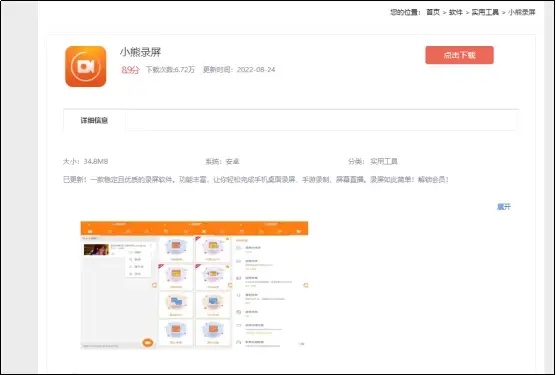Click the 已更新 description paragraph
This screenshot has height=375, width=556.
coord(256,180)
